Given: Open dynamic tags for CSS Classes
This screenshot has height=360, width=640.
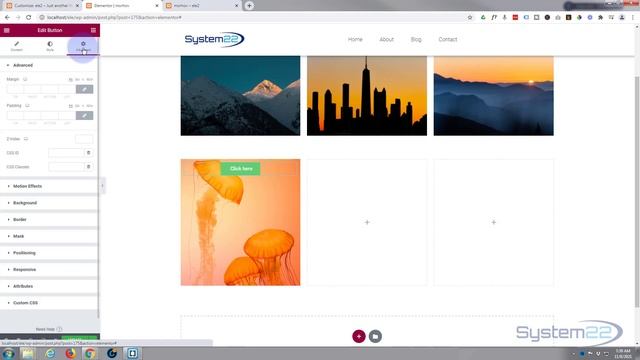Looking at the screenshot, I should 89,167.
